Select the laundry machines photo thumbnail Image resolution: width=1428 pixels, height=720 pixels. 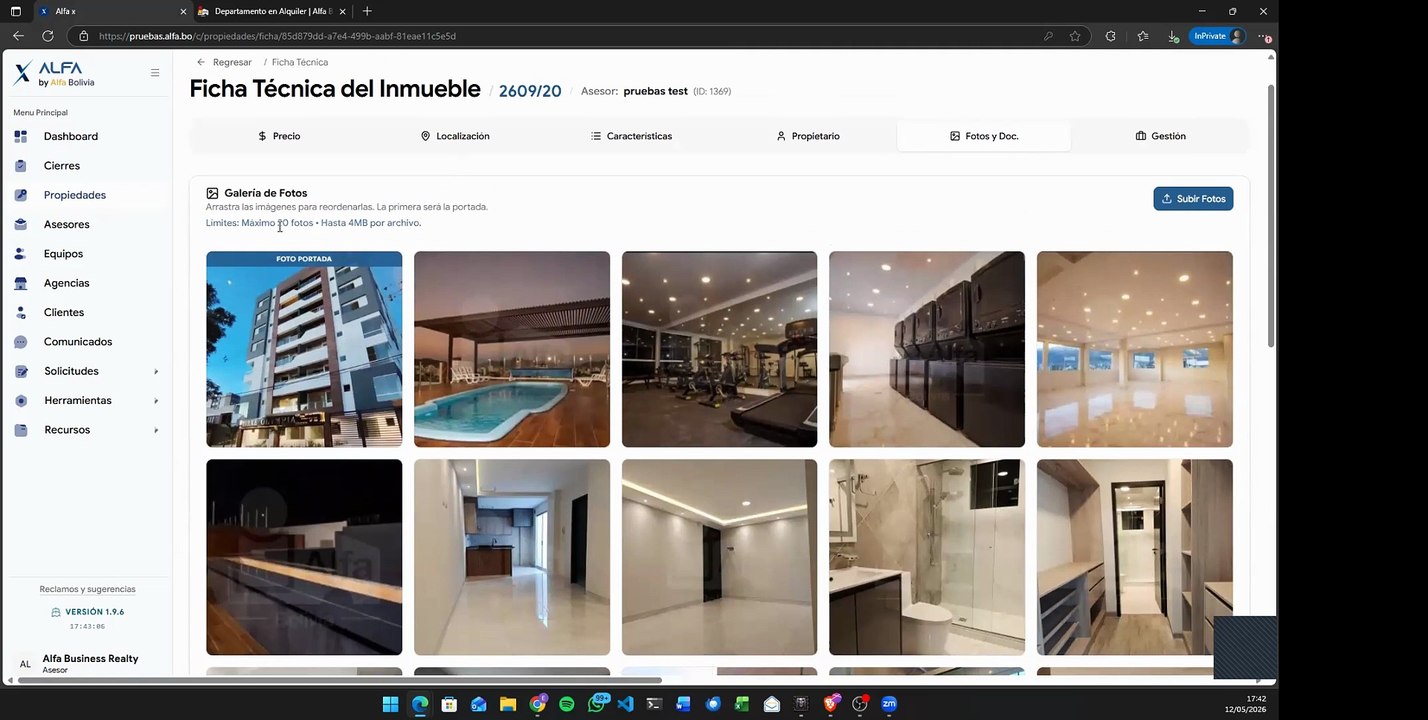click(927, 349)
